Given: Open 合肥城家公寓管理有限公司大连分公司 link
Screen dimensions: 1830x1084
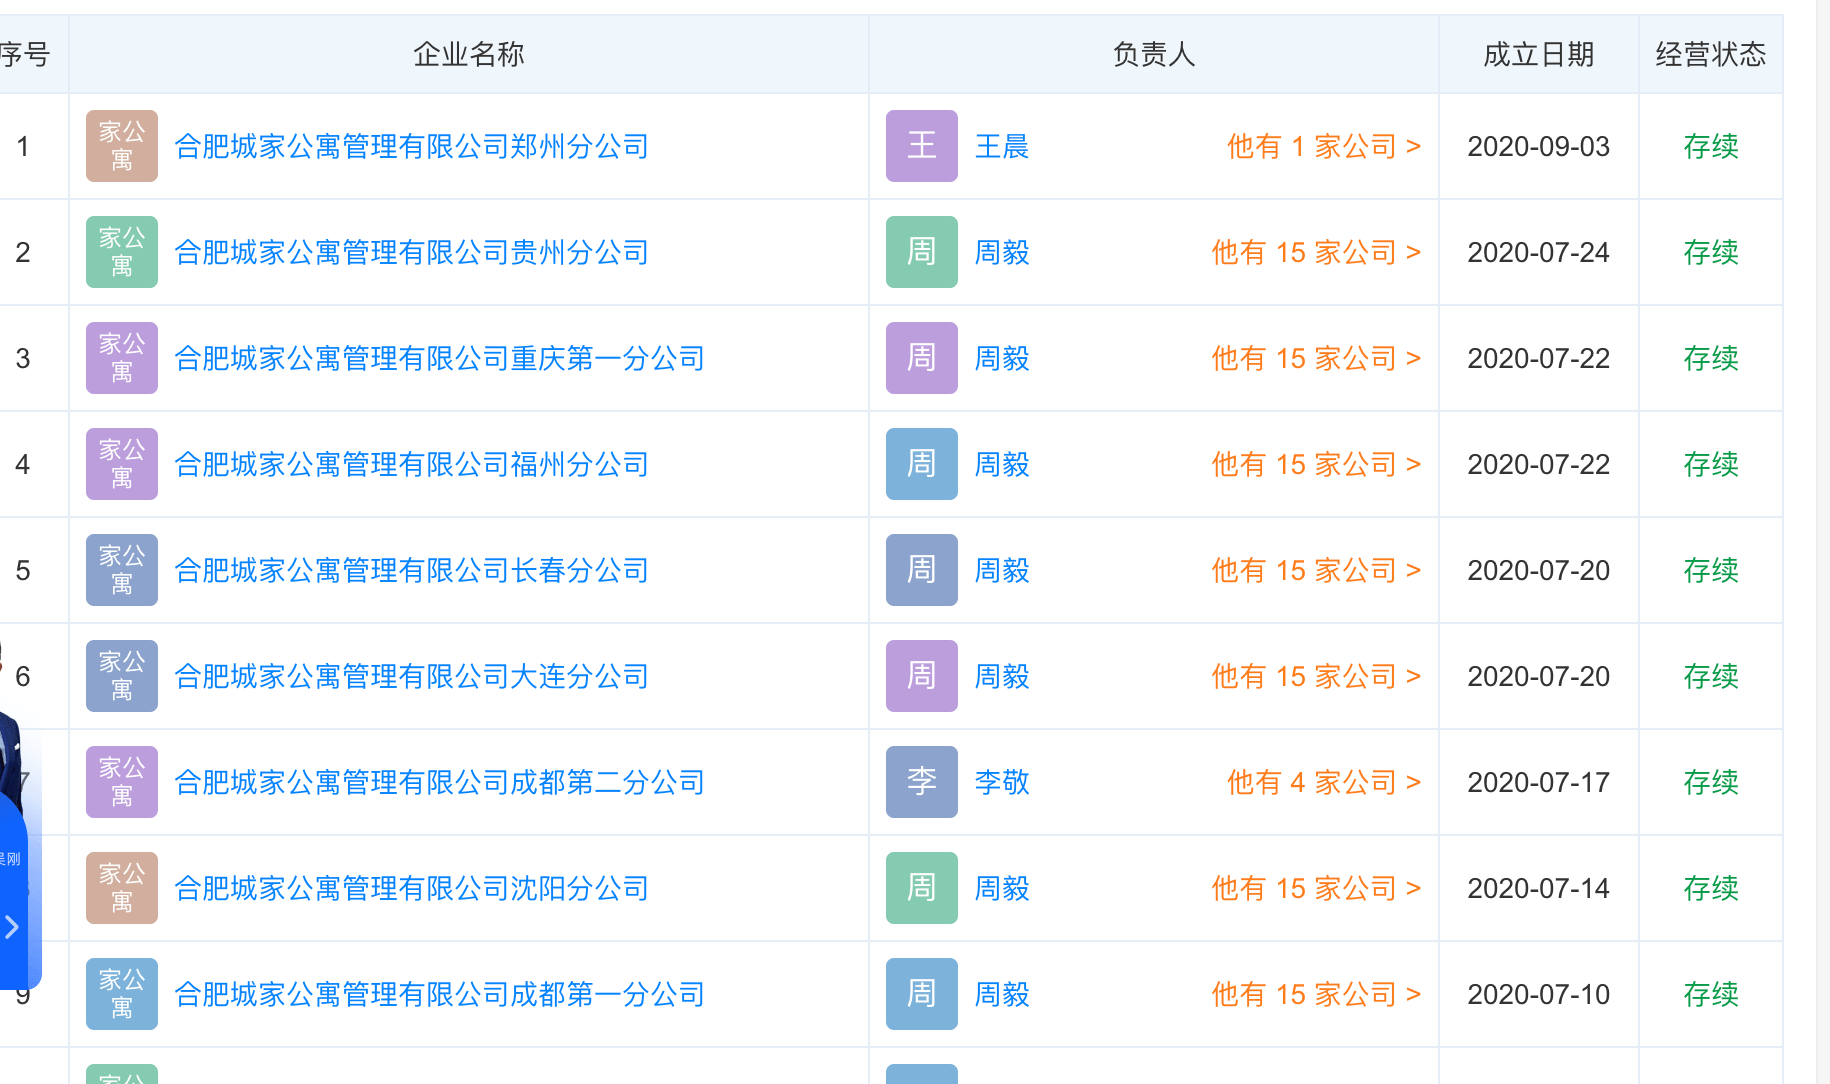Looking at the screenshot, I should (x=411, y=677).
